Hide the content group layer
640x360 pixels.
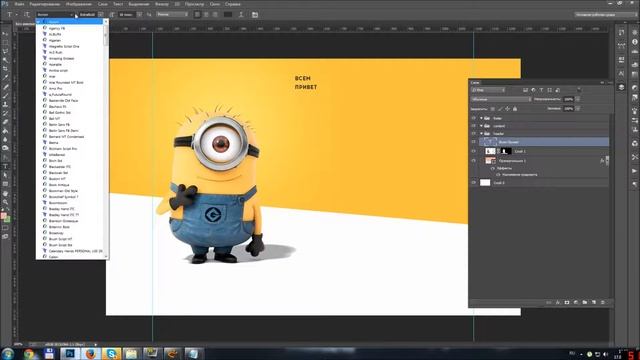coord(473,126)
